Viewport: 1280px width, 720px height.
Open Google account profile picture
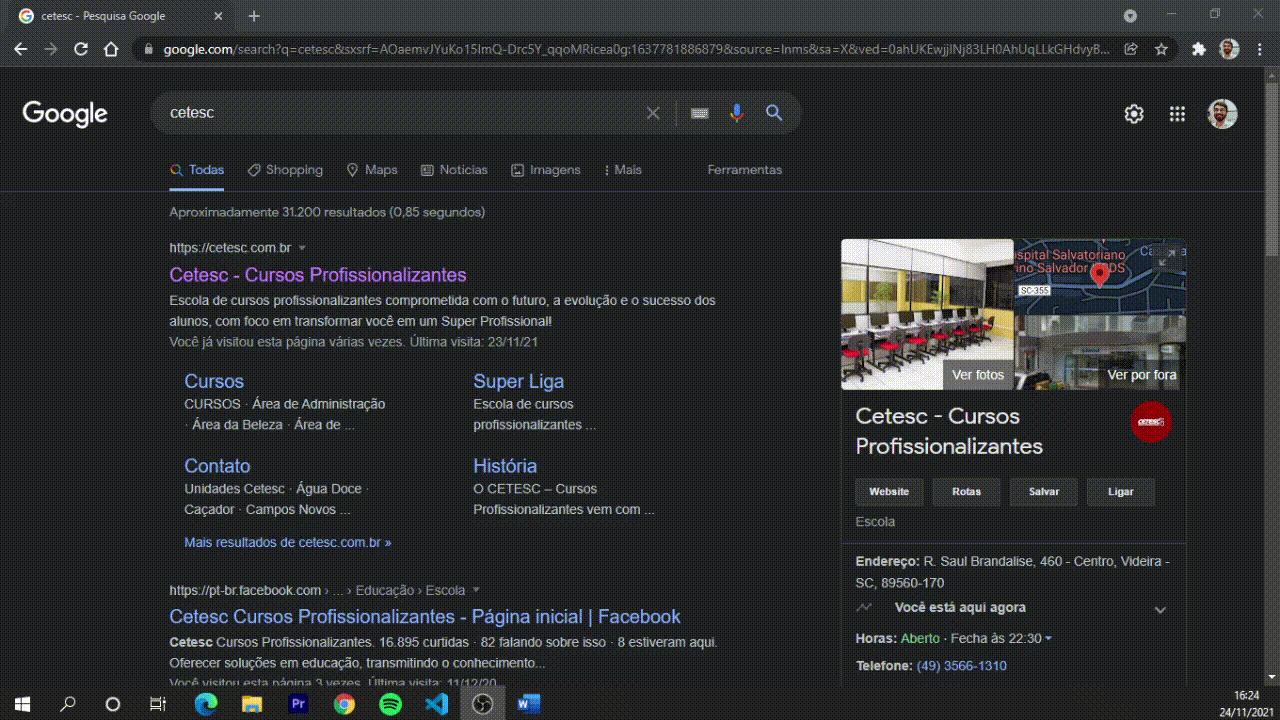coord(1222,114)
